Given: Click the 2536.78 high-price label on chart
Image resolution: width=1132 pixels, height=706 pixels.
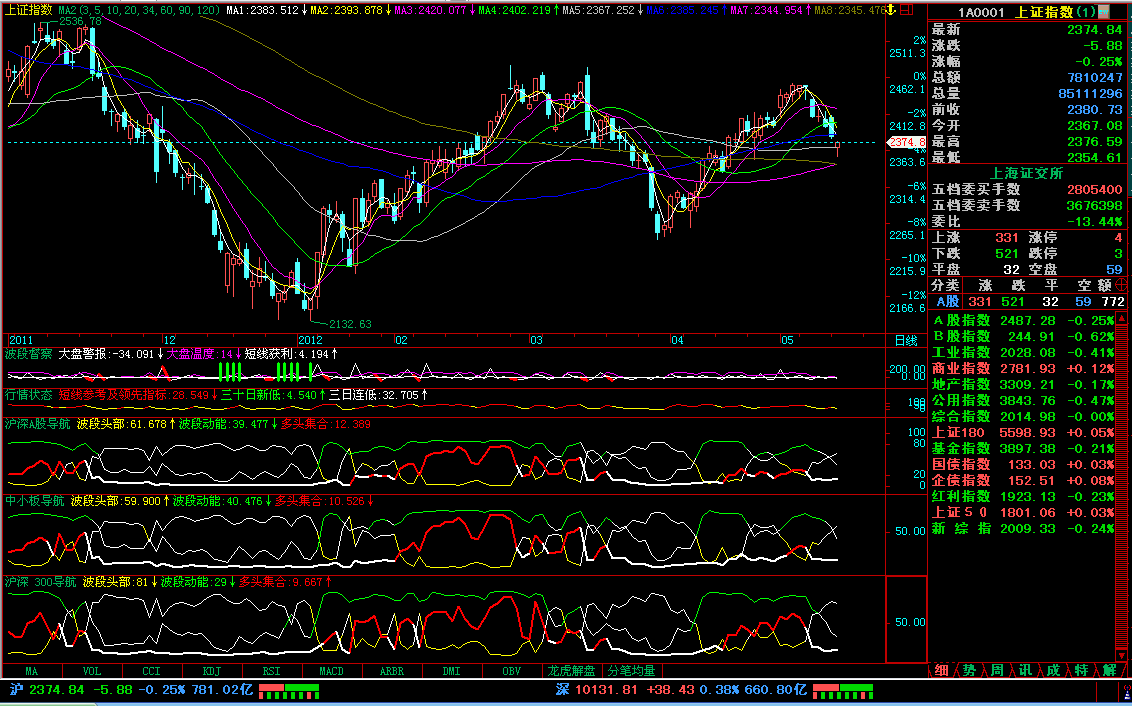Looking at the screenshot, I should pyautogui.click(x=80, y=22).
